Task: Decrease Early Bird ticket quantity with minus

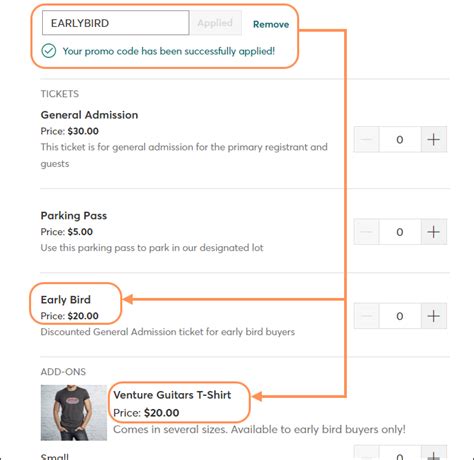Action: 367,316
